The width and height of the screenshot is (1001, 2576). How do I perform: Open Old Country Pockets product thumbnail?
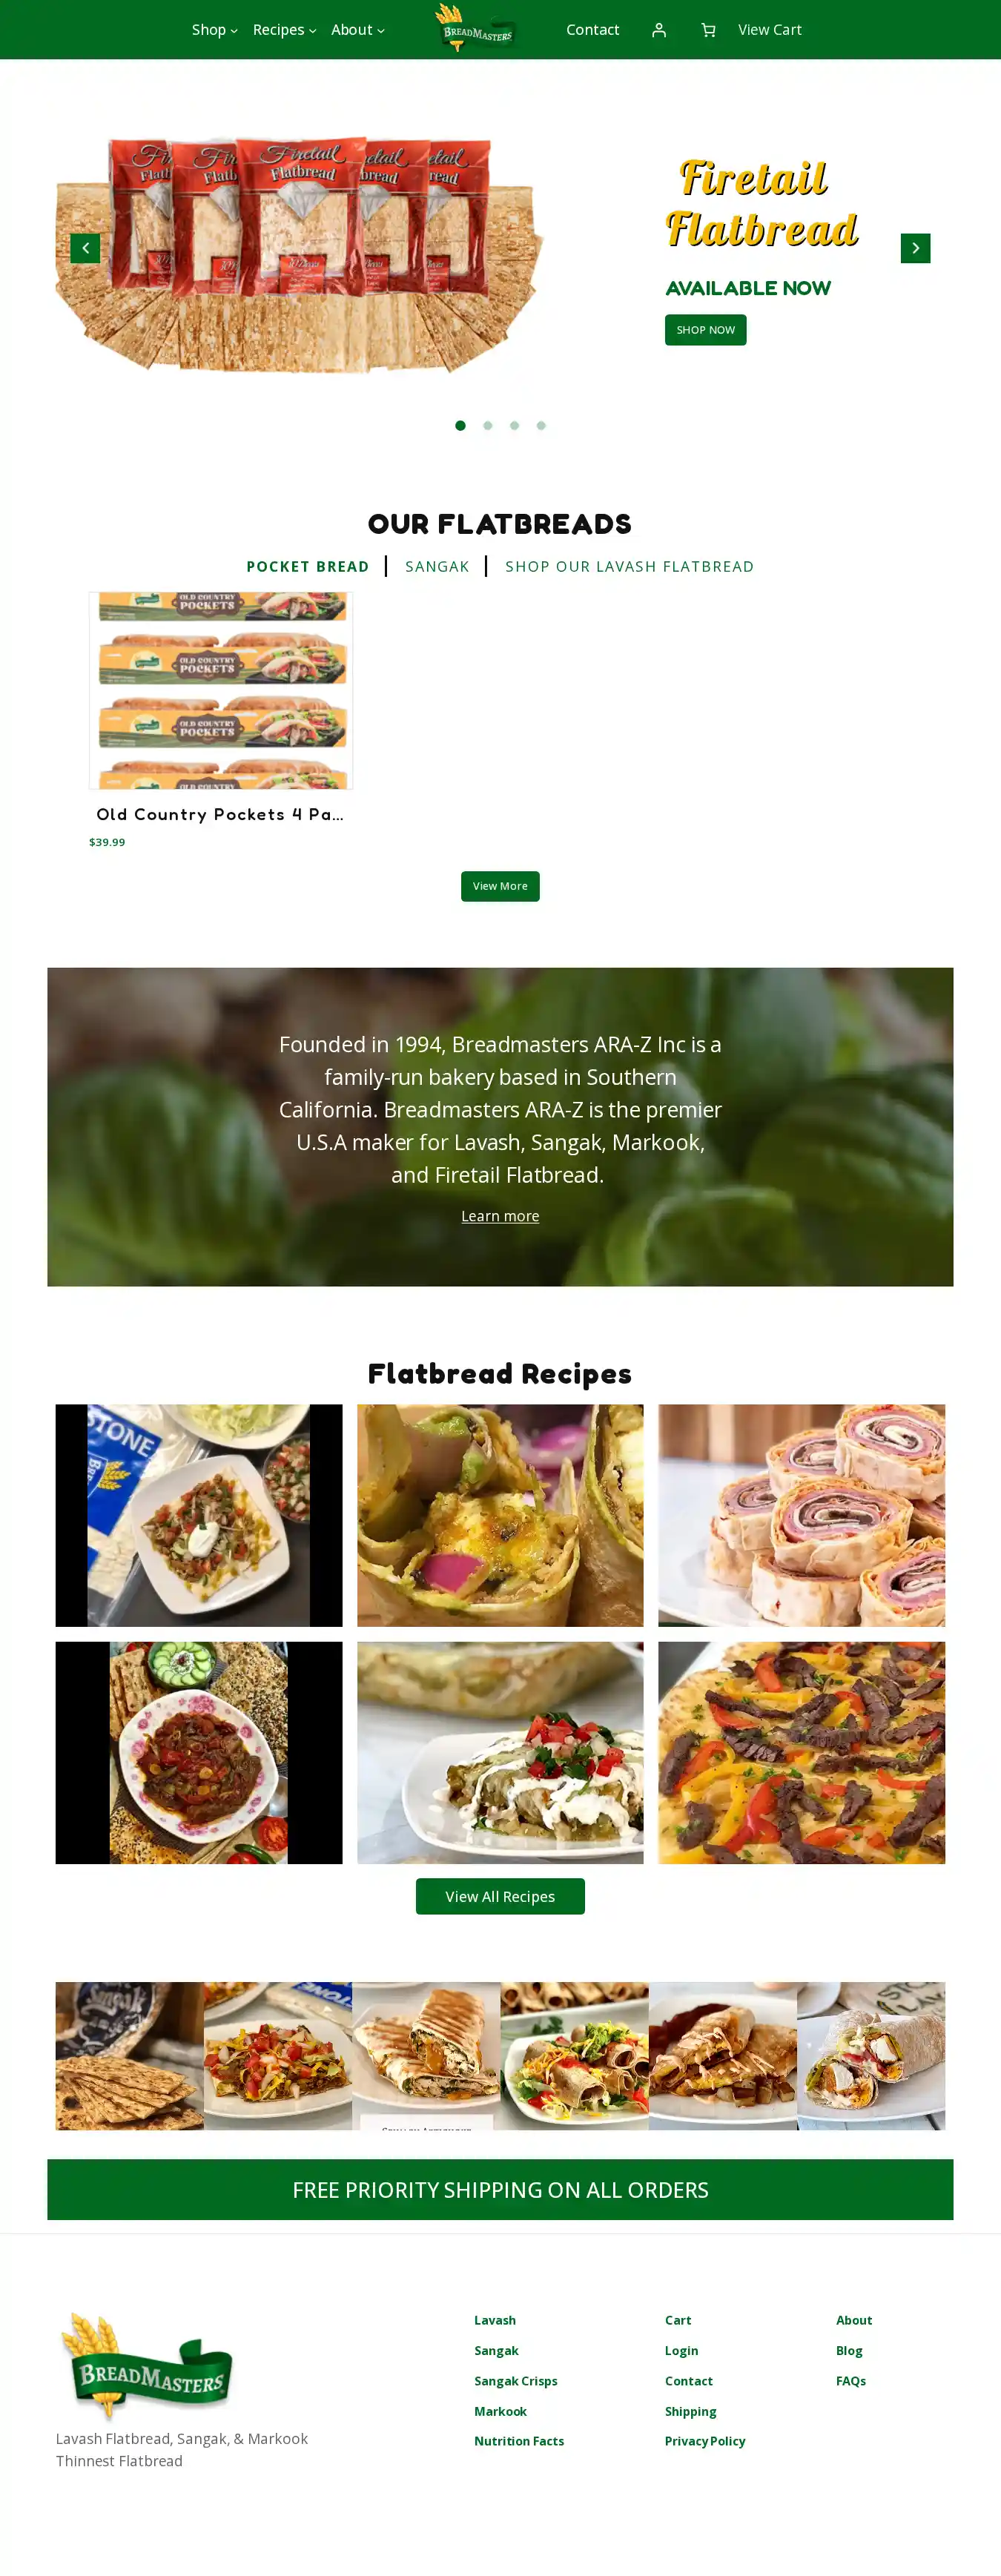click(221, 691)
